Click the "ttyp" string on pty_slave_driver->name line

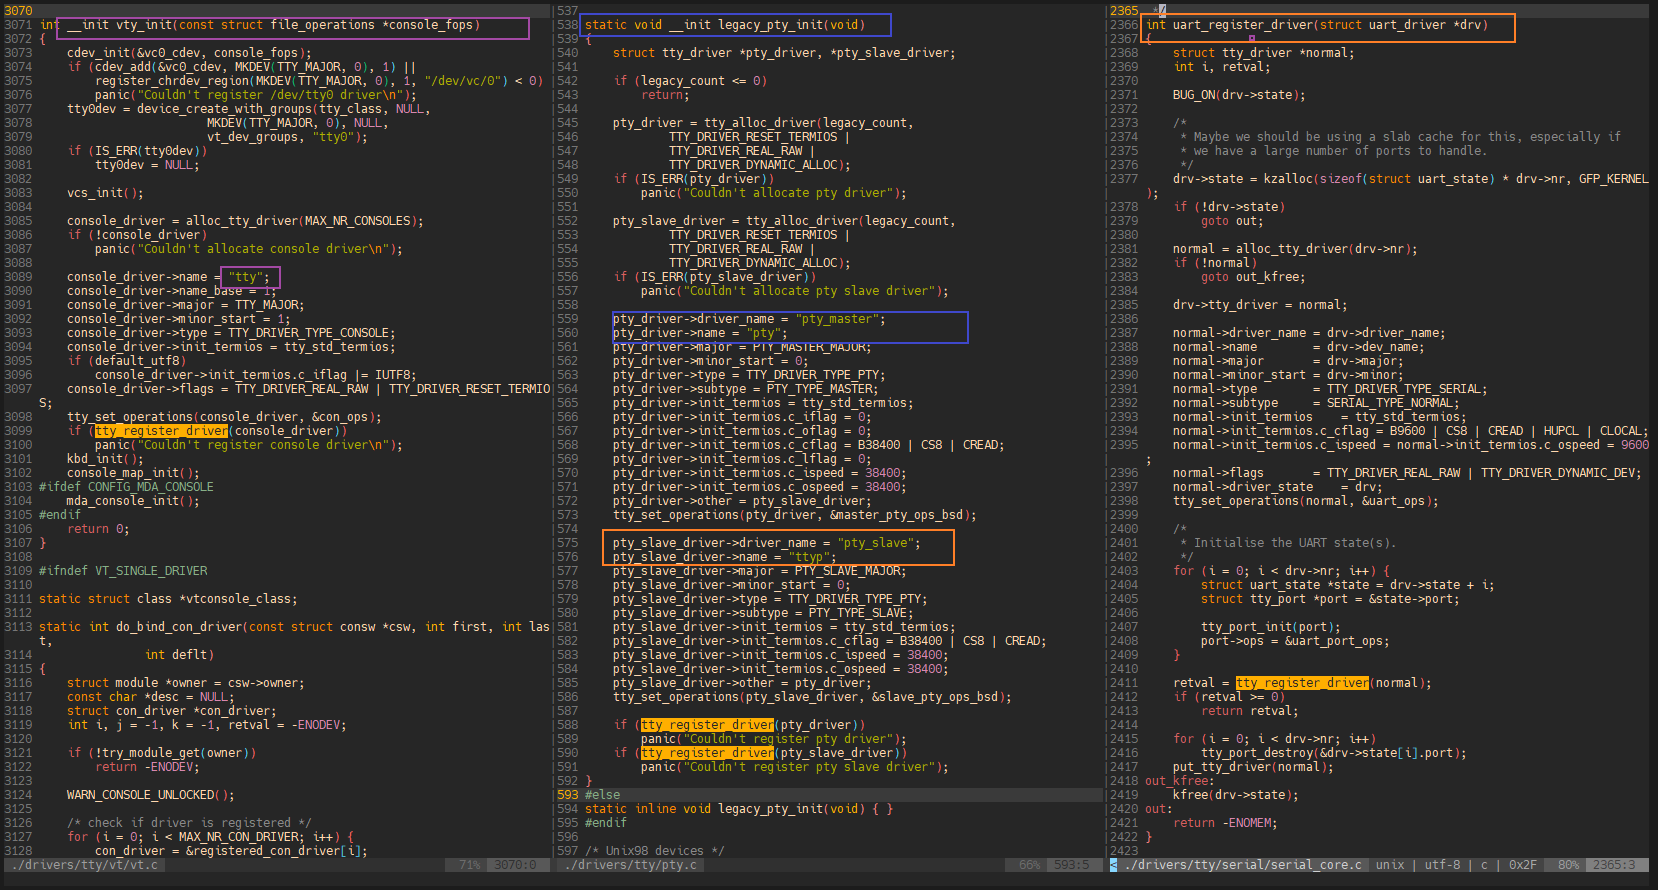(807, 557)
